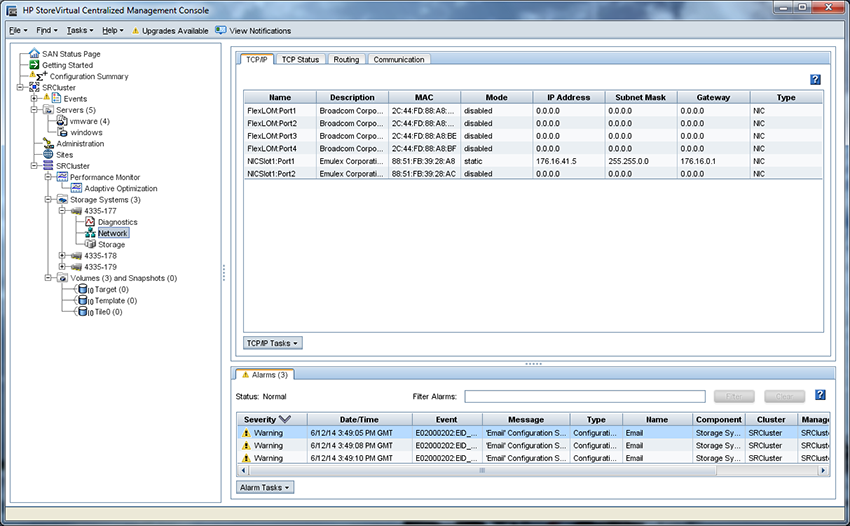Select the 4335-179 storage system icon
This screenshot has height=526, width=850.
pos(76,267)
